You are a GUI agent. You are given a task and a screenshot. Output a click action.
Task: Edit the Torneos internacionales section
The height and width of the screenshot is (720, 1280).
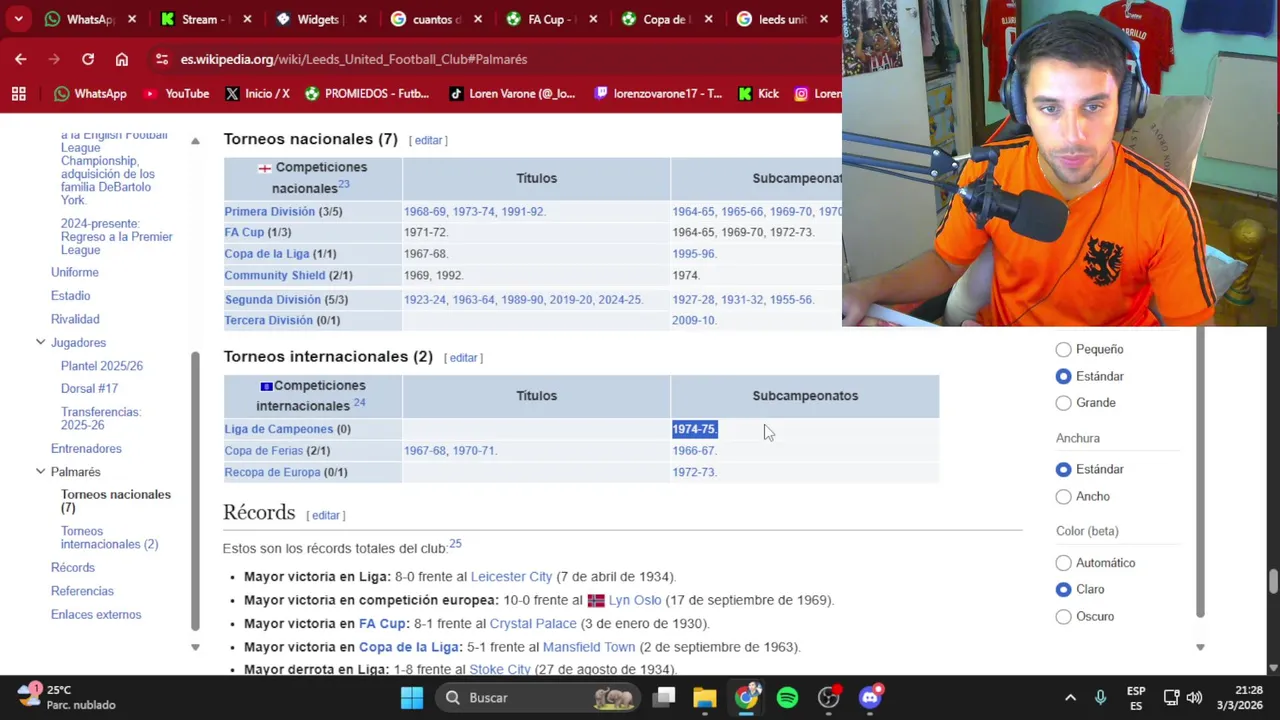(463, 358)
